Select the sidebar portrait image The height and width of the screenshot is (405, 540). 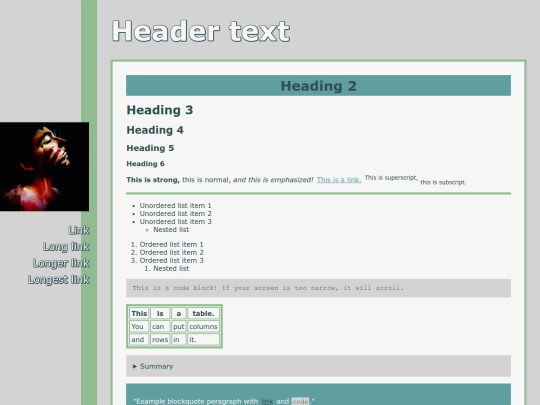[44, 166]
